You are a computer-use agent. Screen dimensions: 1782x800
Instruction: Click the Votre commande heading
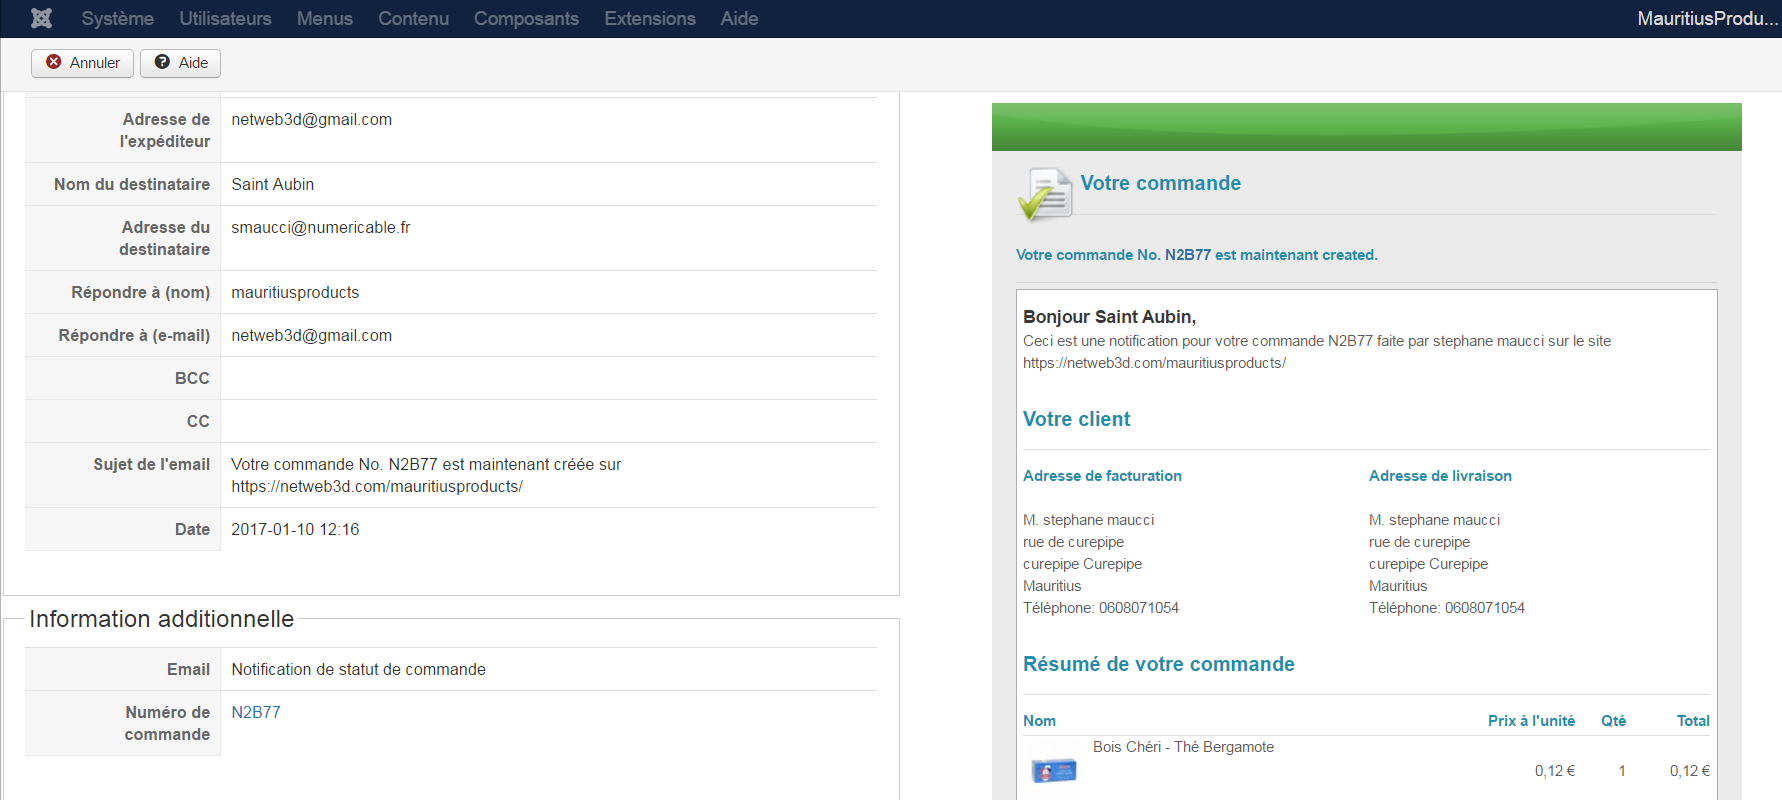(1161, 183)
